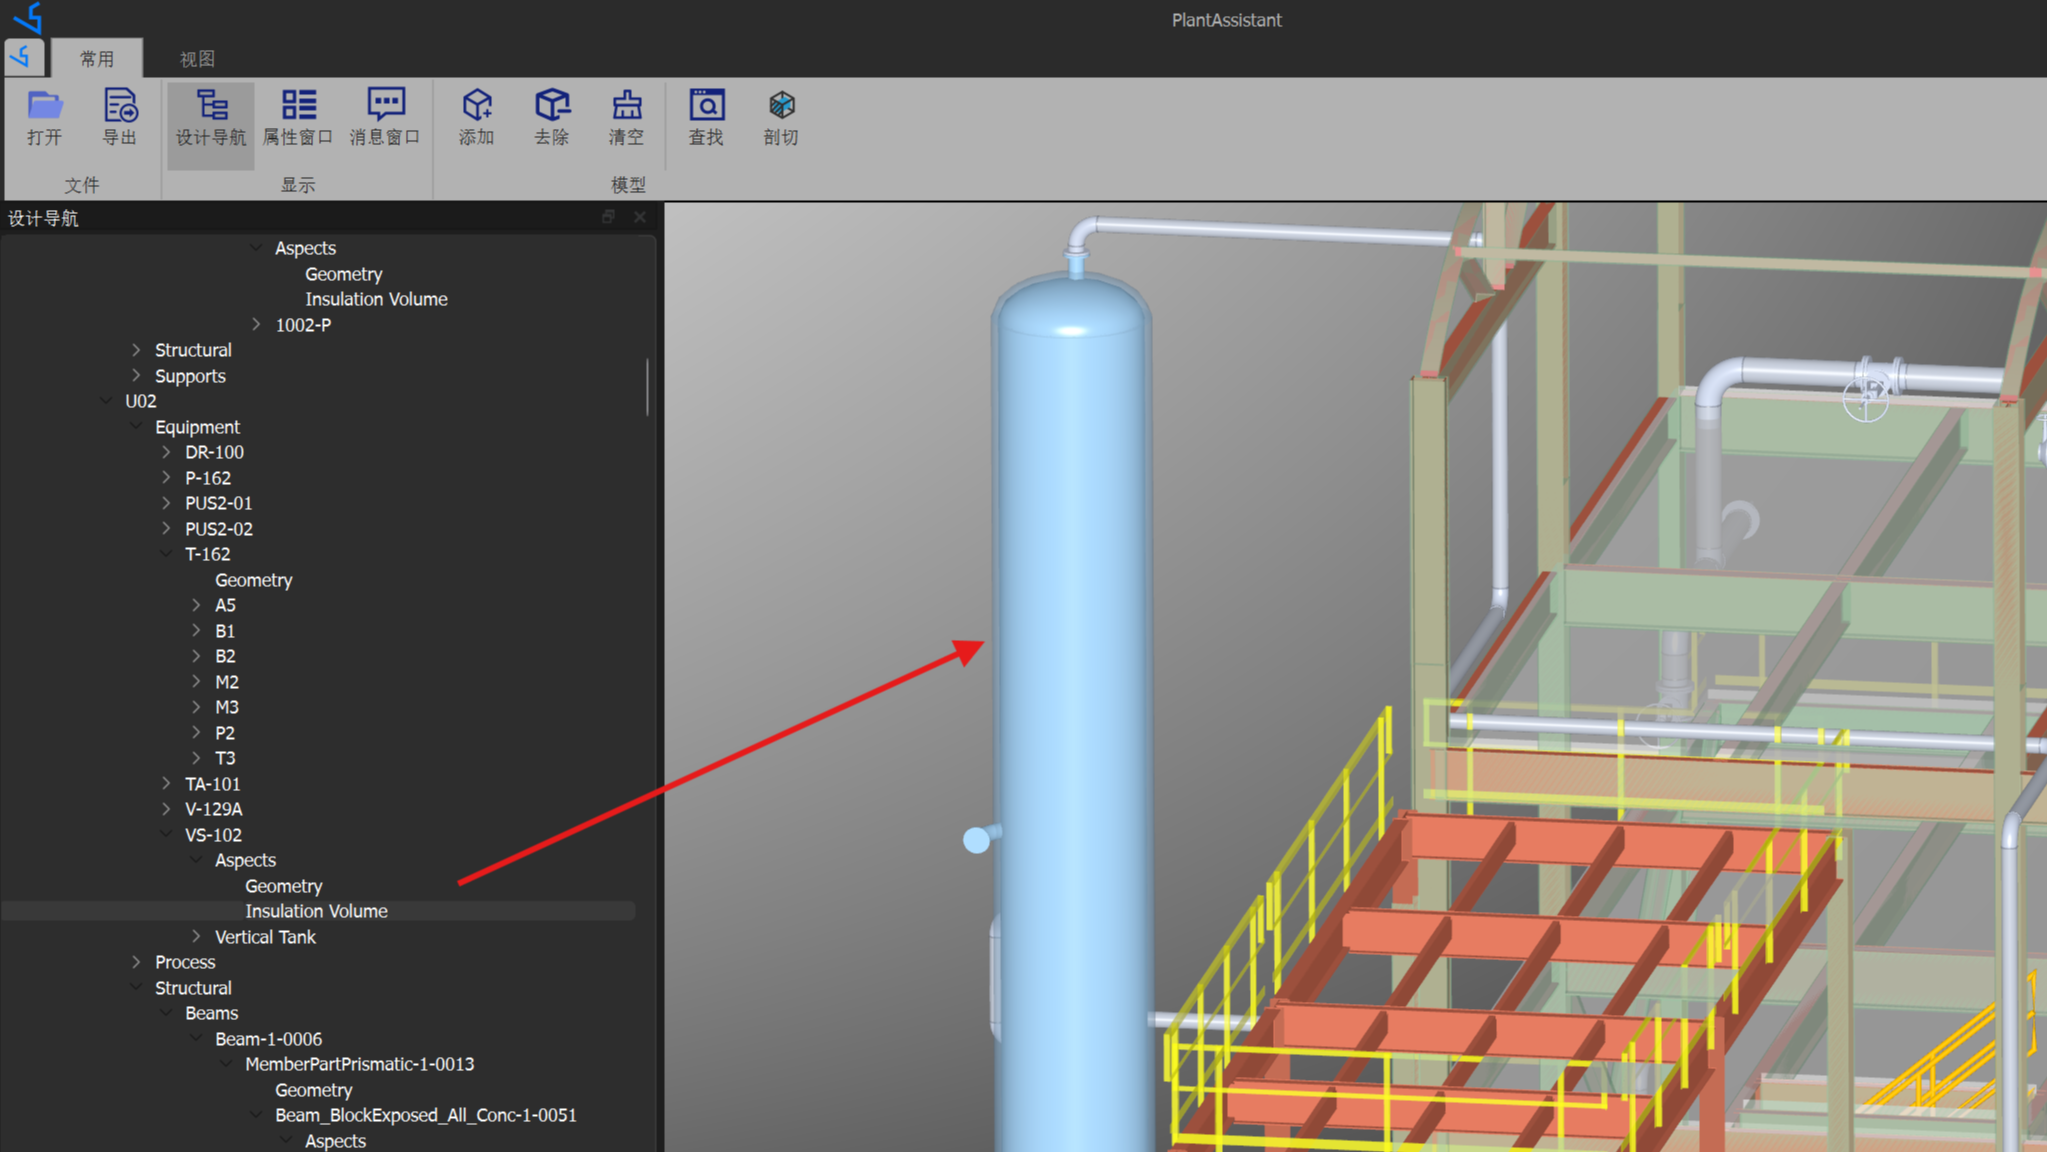Click the 清空 (Clear) model icon

(x=626, y=117)
